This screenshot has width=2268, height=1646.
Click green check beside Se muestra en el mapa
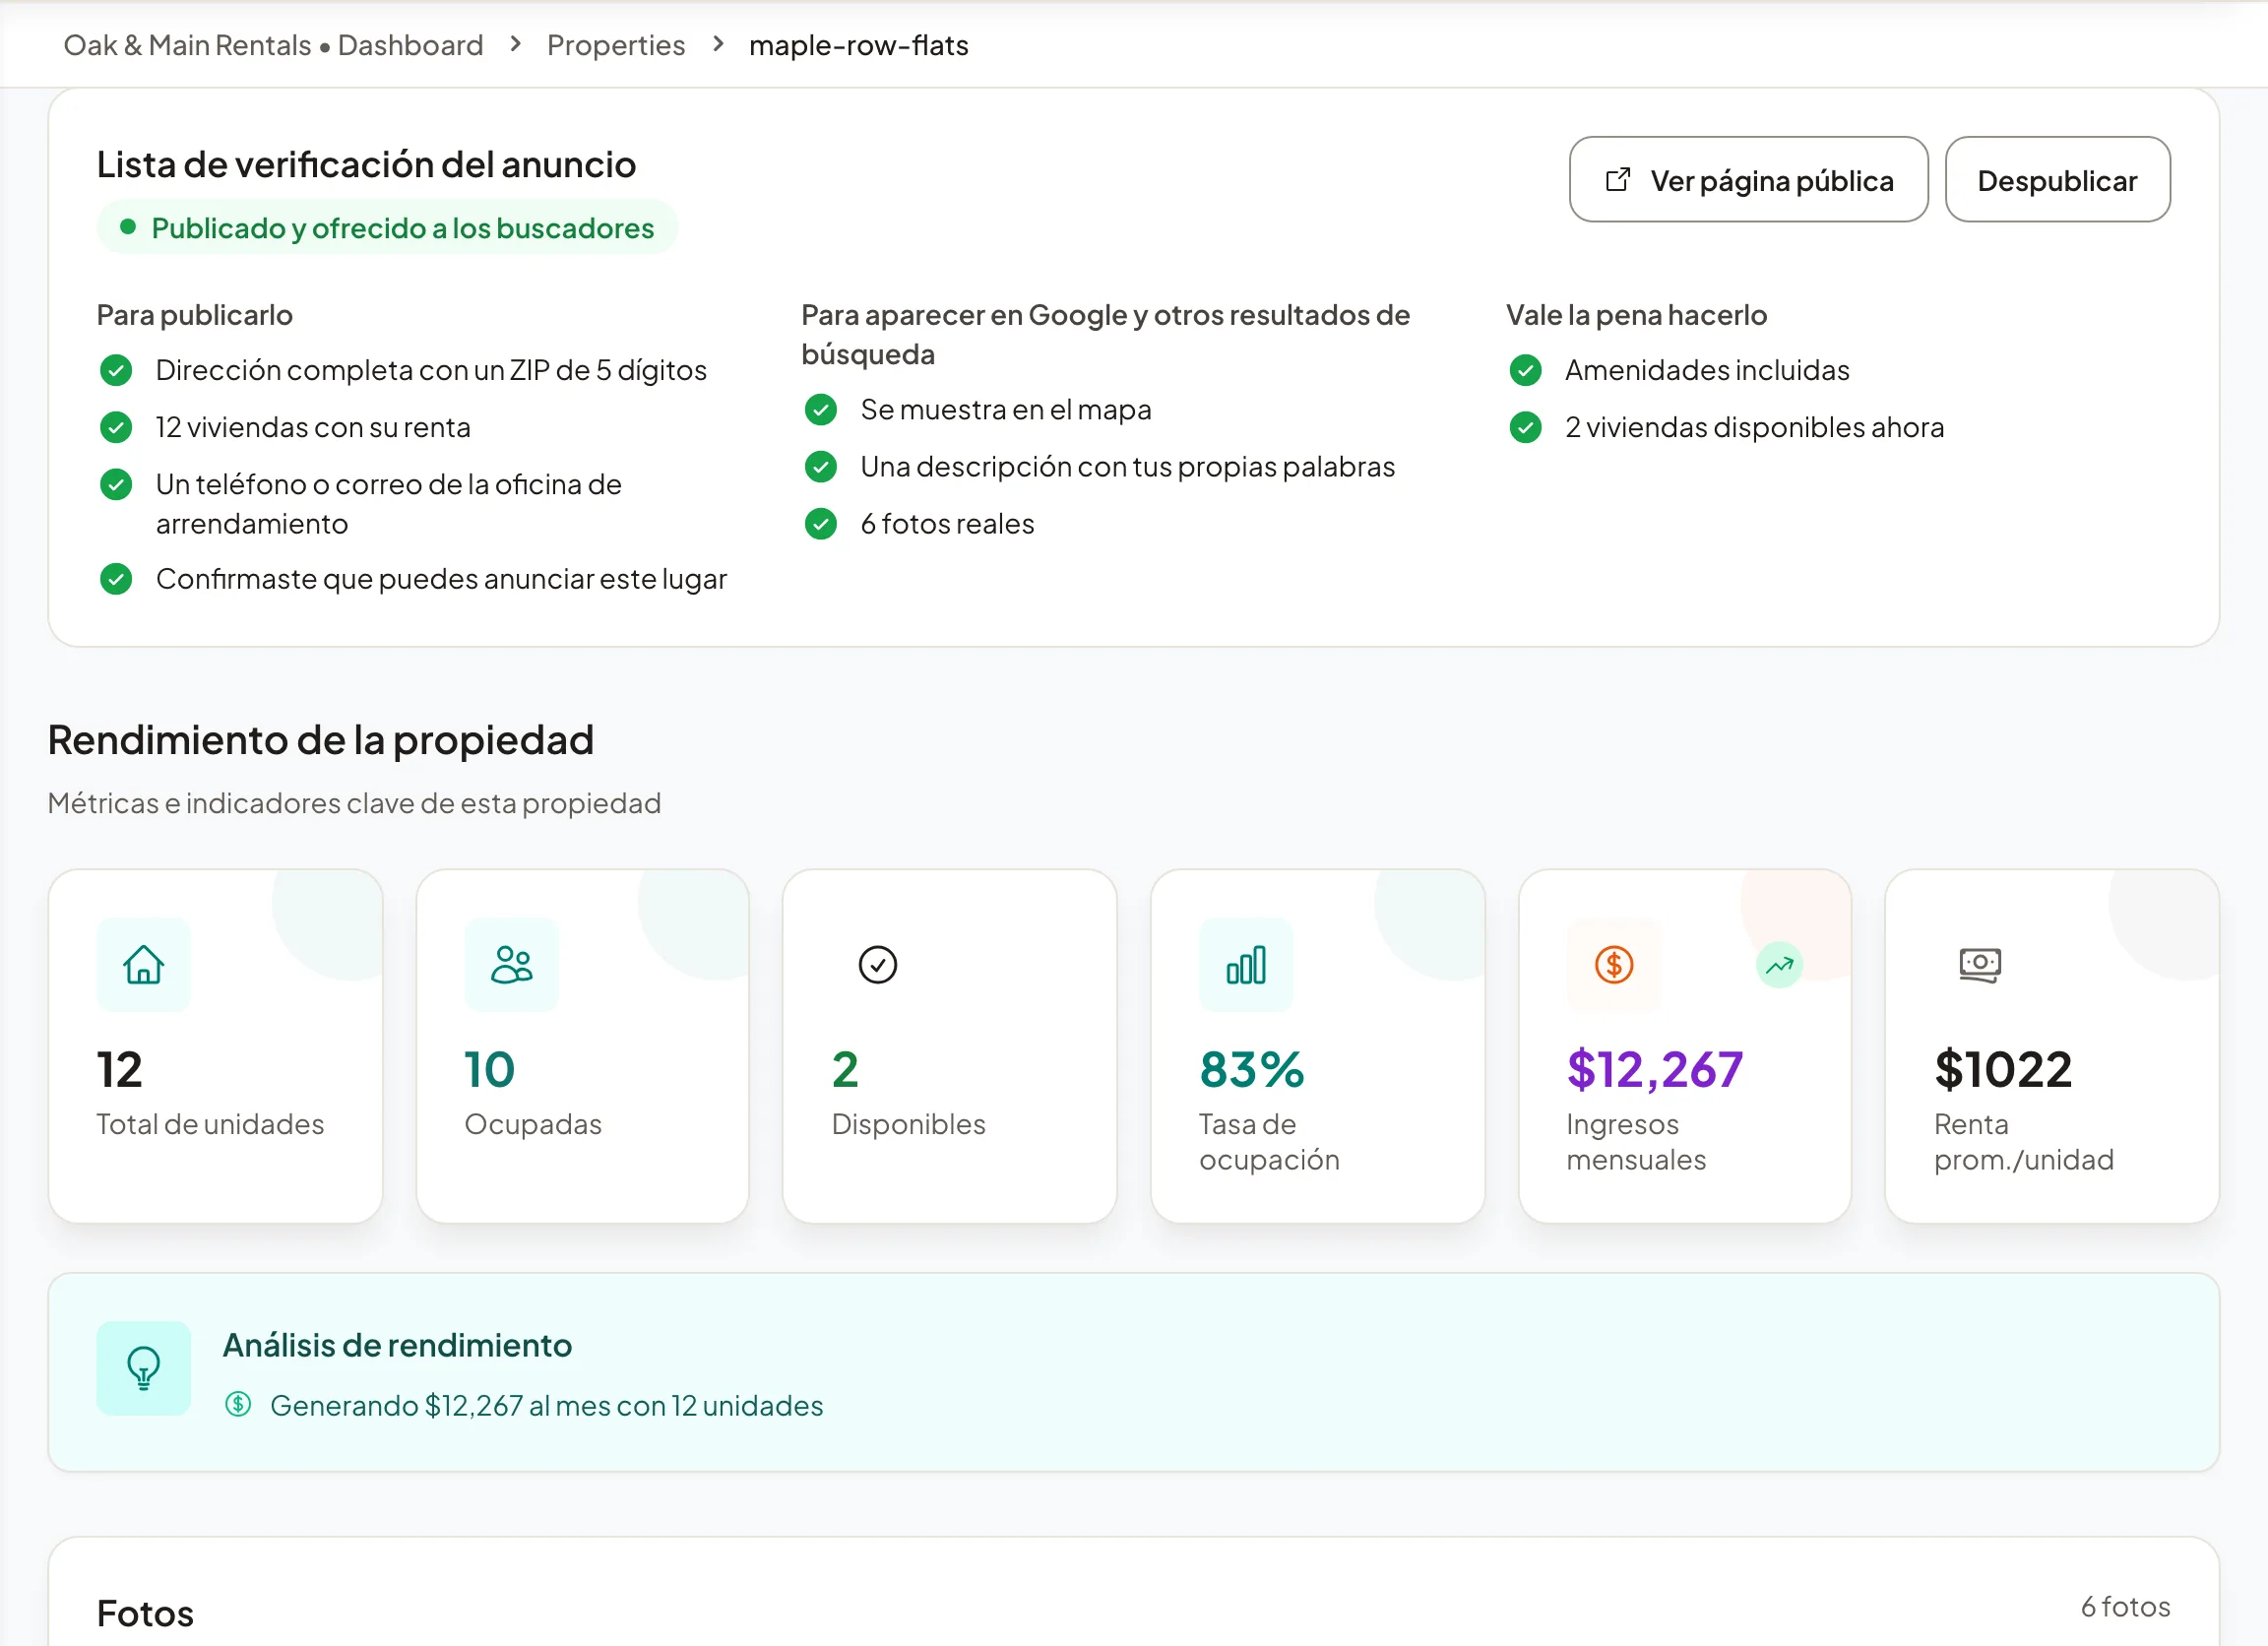coord(821,409)
